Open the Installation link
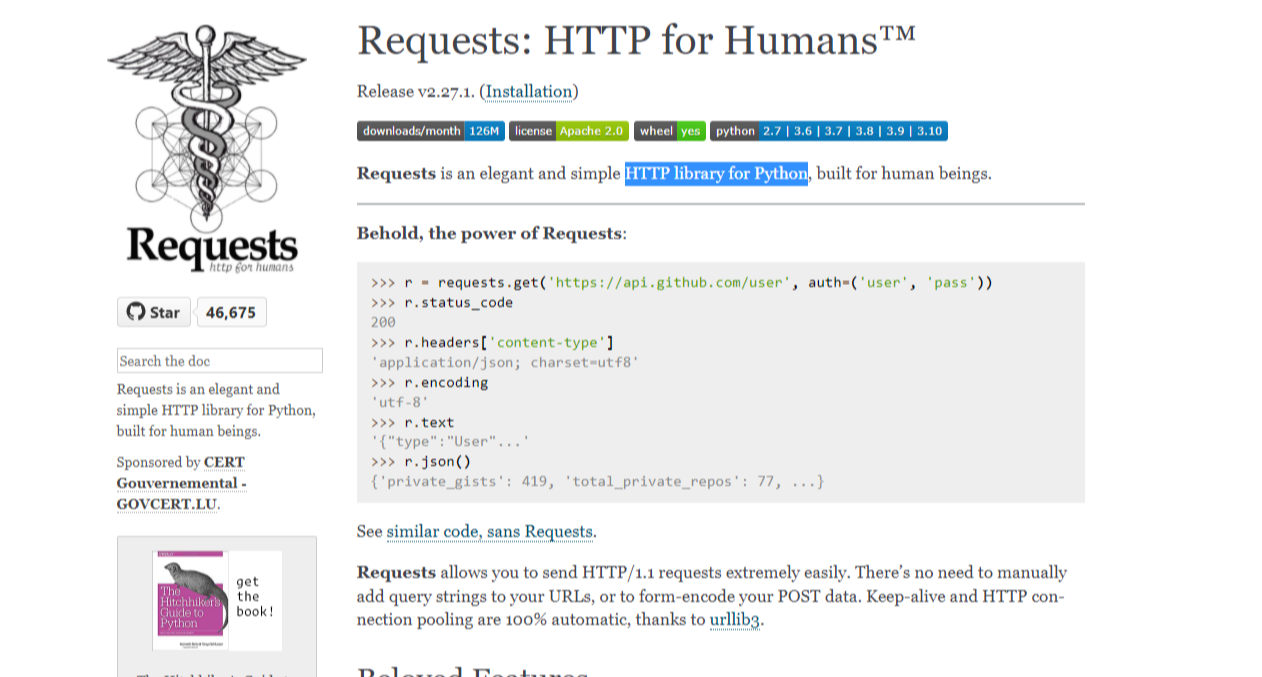 pyautogui.click(x=529, y=91)
